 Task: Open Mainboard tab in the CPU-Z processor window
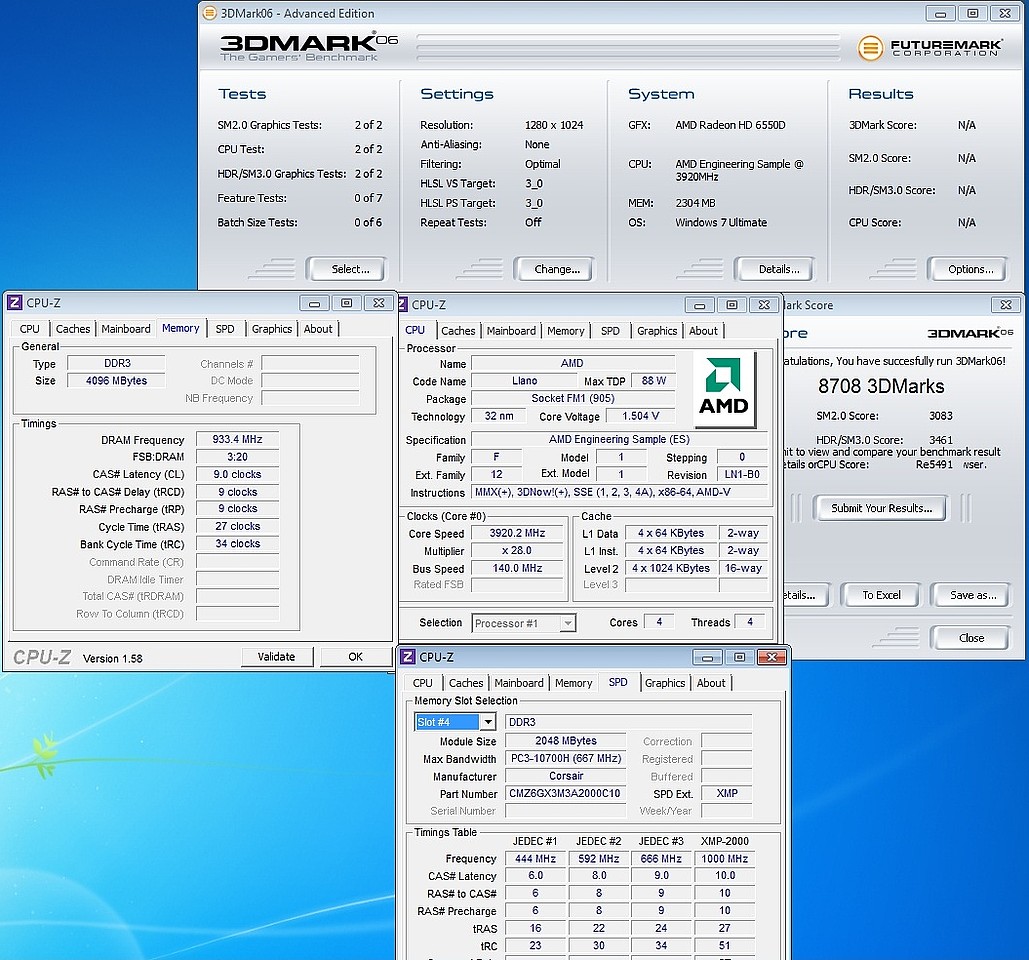511,331
